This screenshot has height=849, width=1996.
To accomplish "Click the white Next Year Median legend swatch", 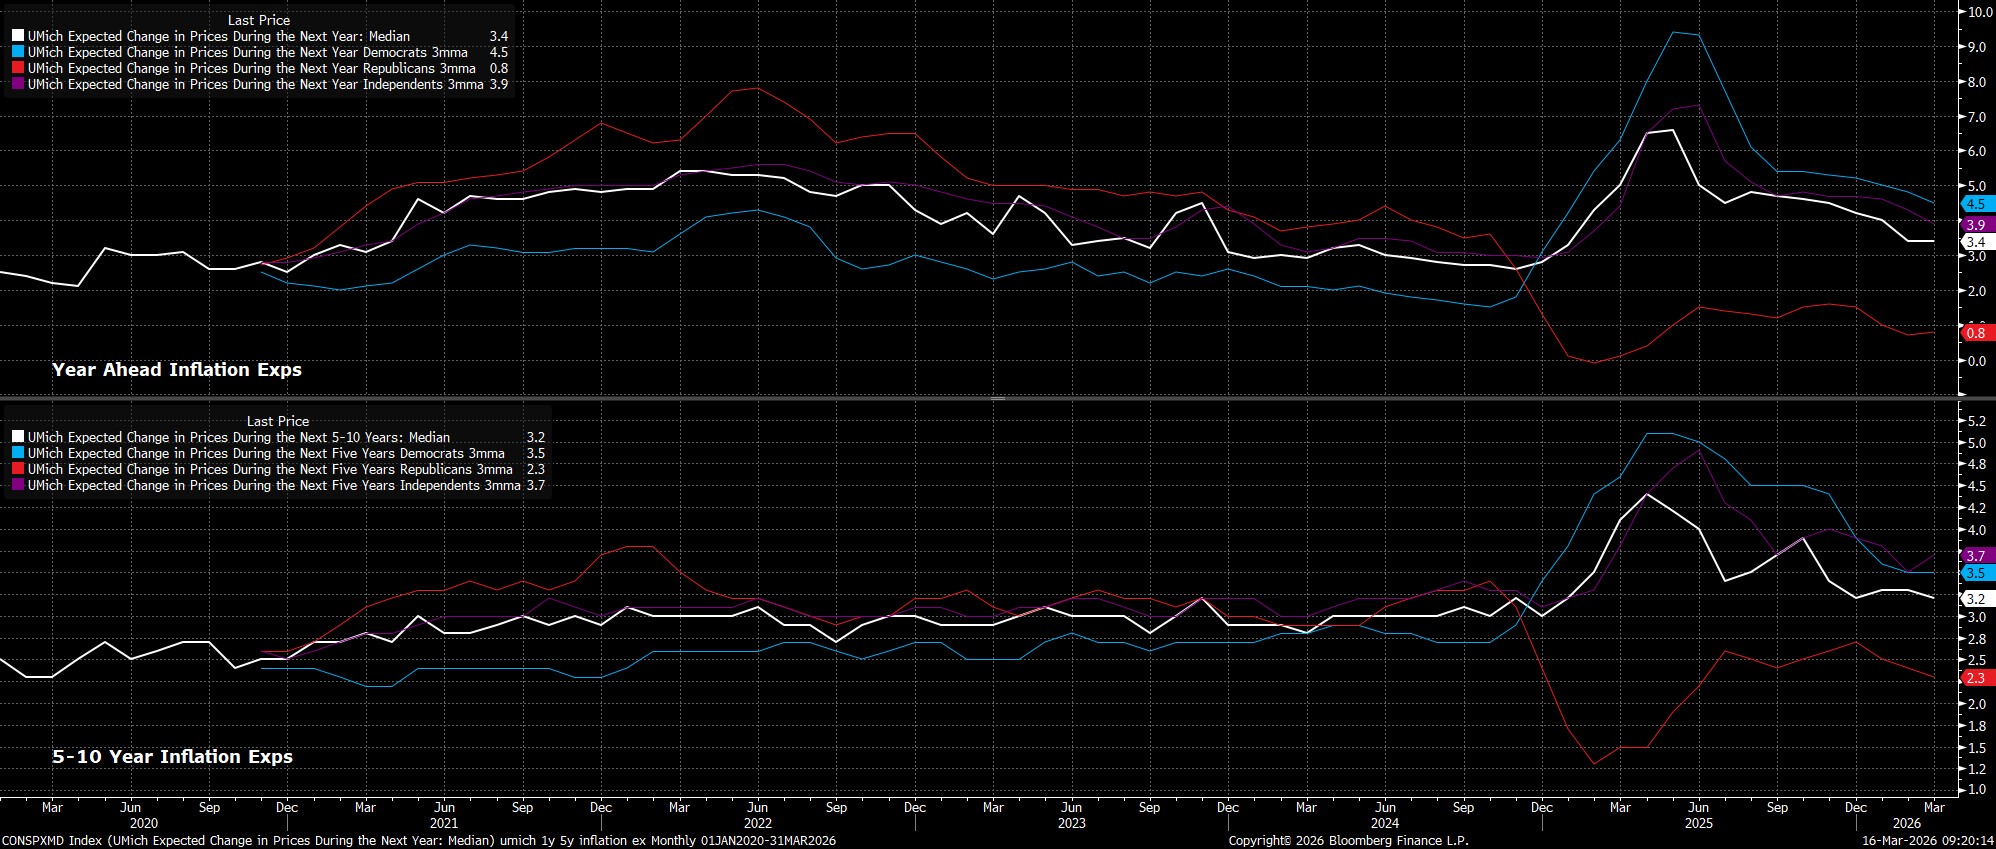I will (18, 37).
